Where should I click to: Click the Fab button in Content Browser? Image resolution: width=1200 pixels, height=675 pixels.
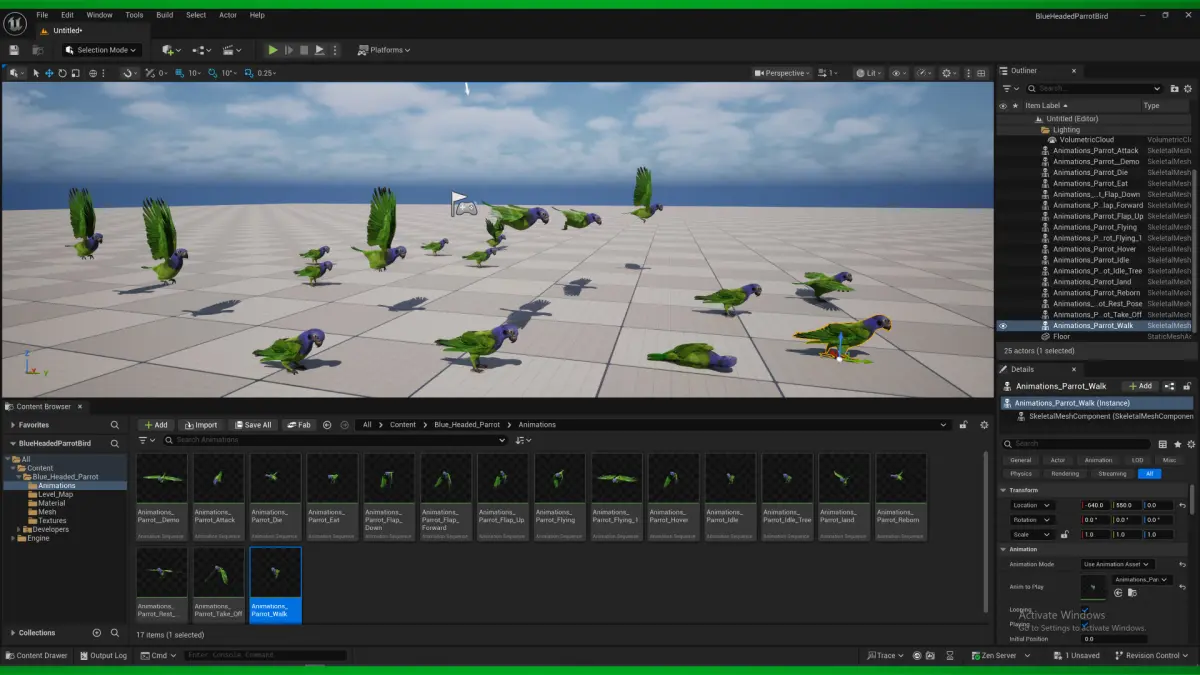click(x=299, y=425)
